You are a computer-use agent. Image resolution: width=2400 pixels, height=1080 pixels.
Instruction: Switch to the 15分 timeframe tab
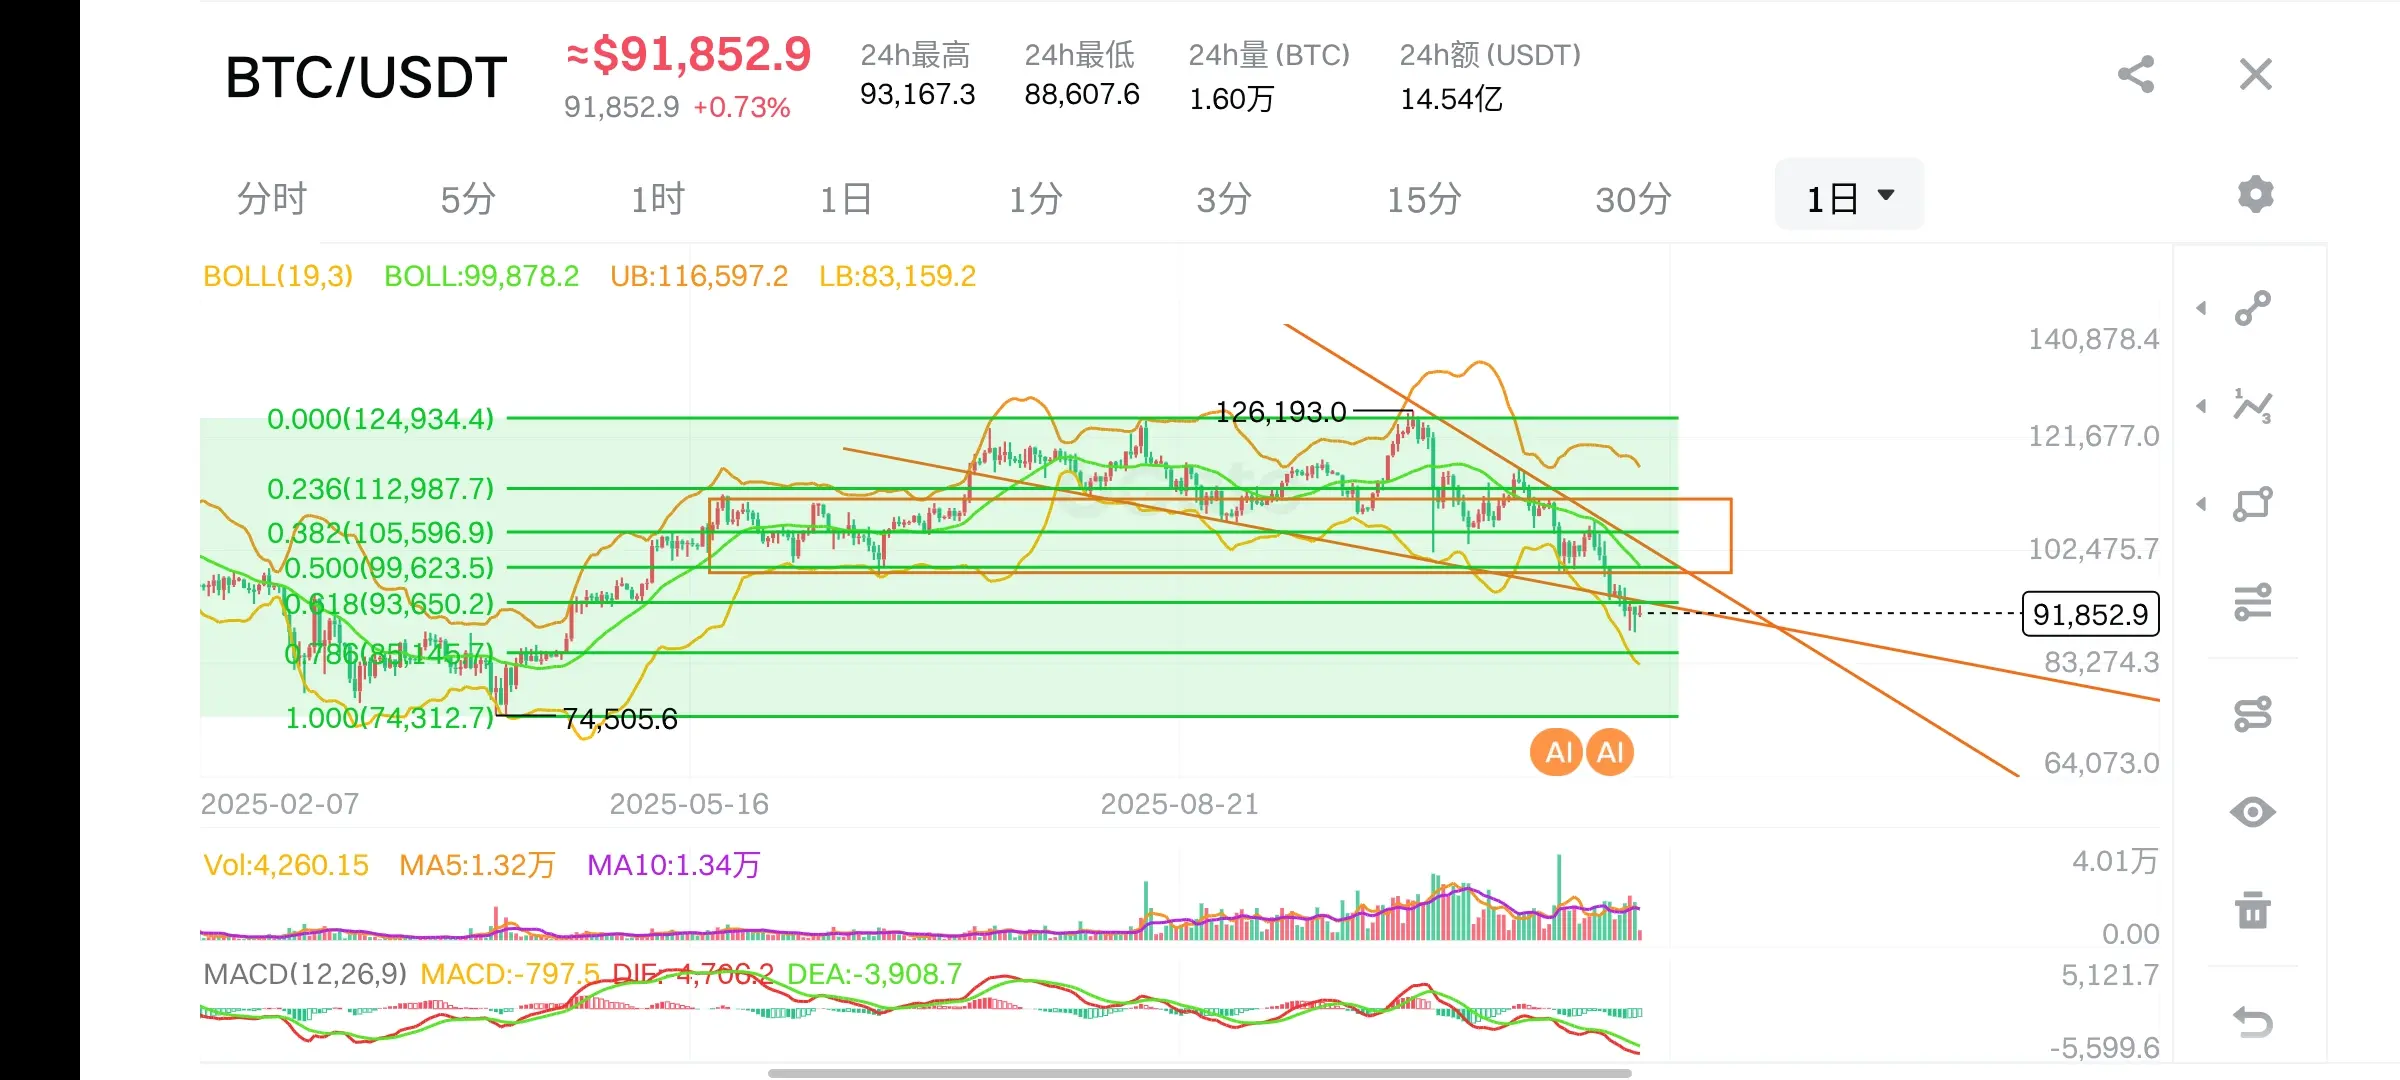pos(1423,199)
